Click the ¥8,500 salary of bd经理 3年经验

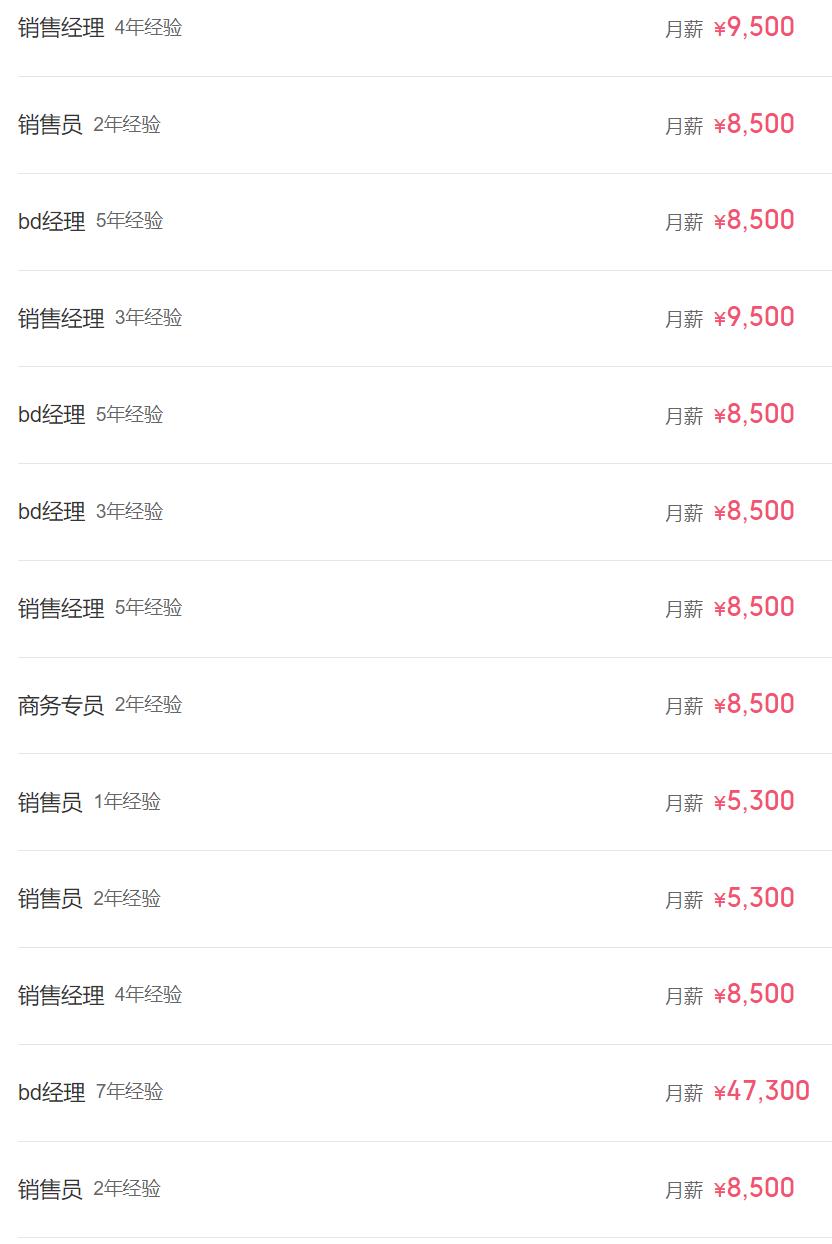click(754, 512)
